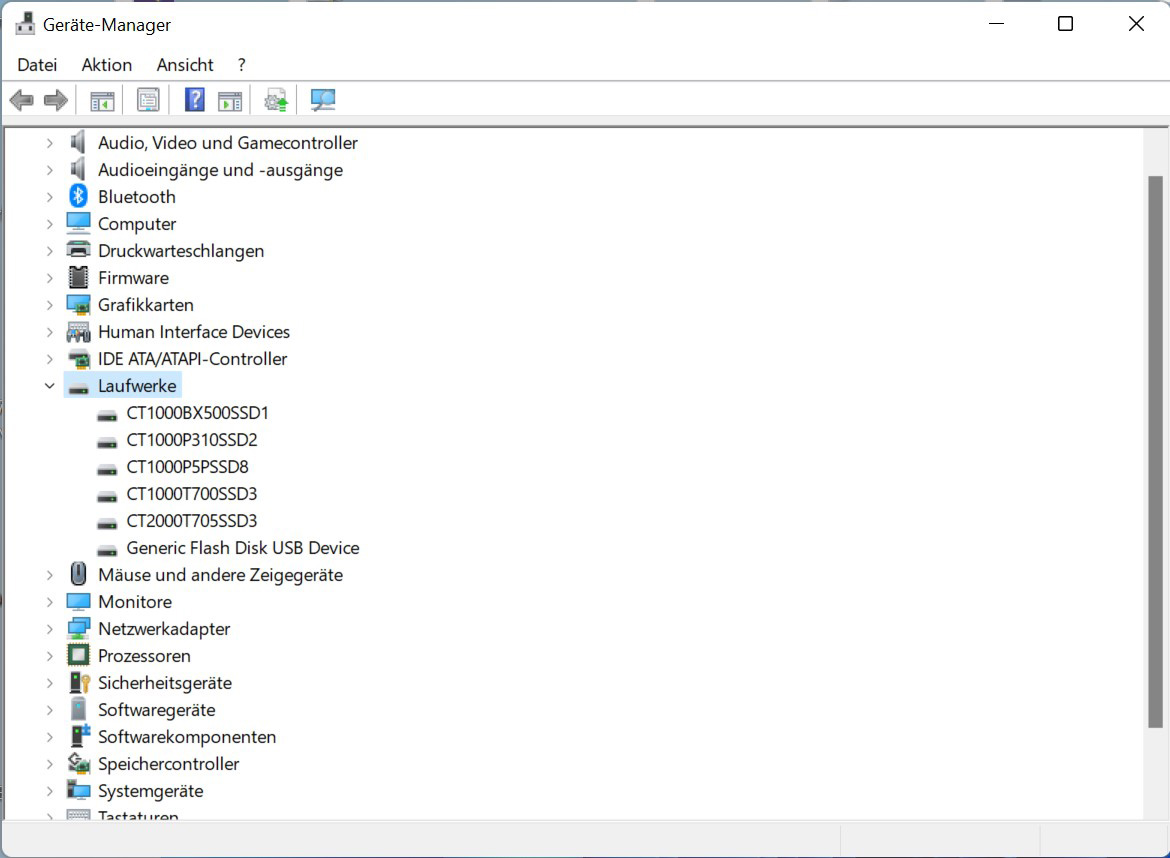Select the Computer category icon

tap(78, 224)
